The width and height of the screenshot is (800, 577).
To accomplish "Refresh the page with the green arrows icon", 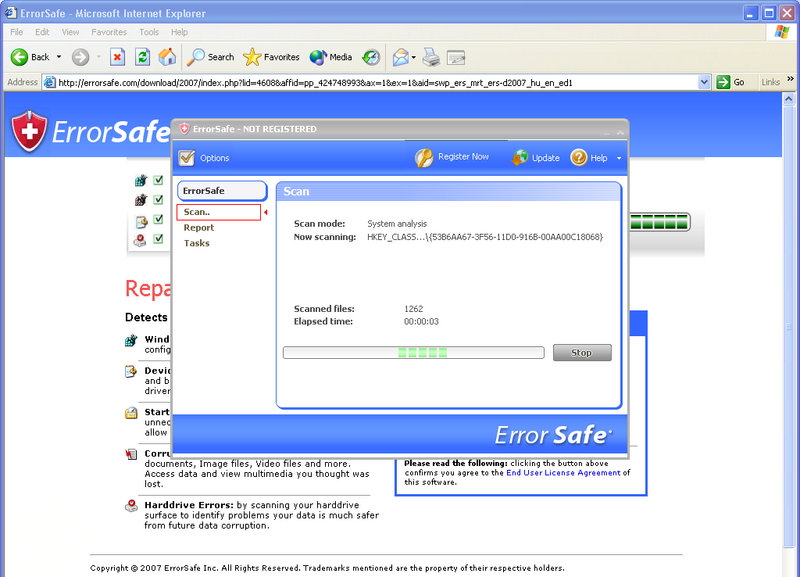I will [142, 57].
